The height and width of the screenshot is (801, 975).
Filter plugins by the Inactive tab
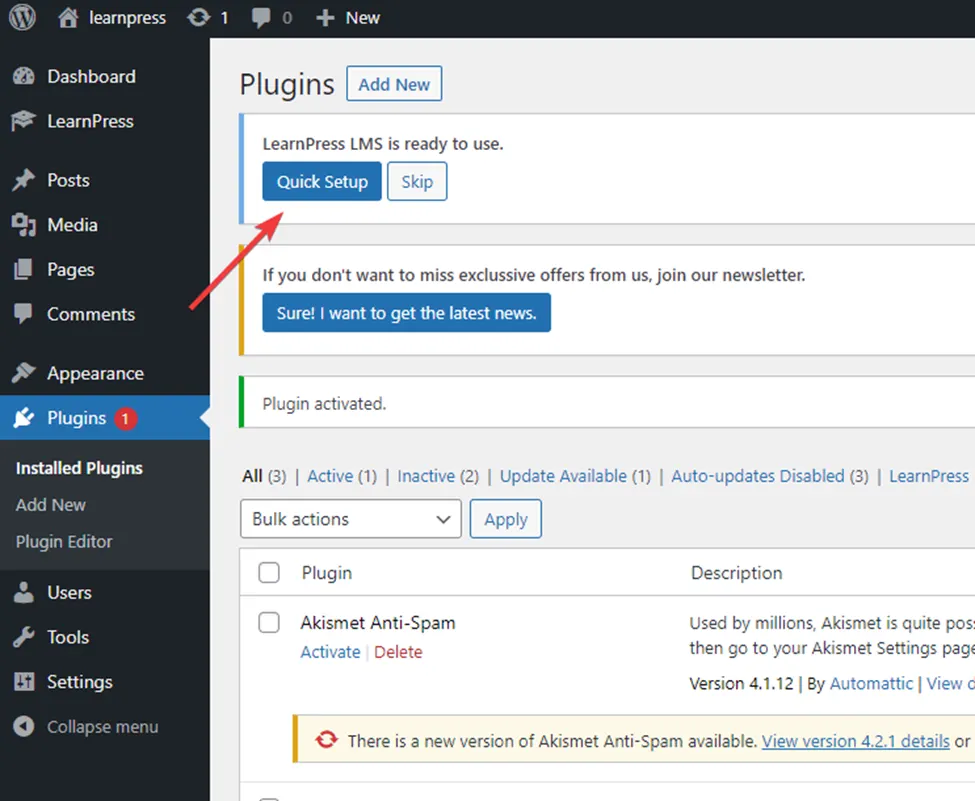427,476
